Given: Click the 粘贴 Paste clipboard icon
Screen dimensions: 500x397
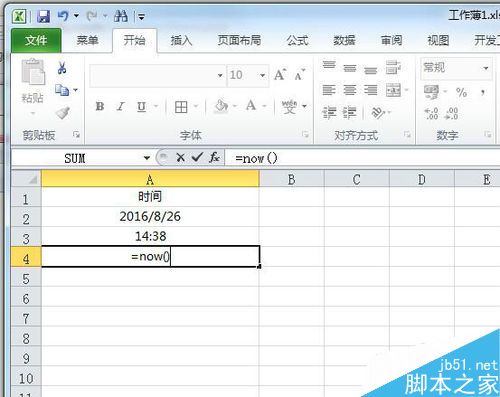Looking at the screenshot, I should 33,72.
